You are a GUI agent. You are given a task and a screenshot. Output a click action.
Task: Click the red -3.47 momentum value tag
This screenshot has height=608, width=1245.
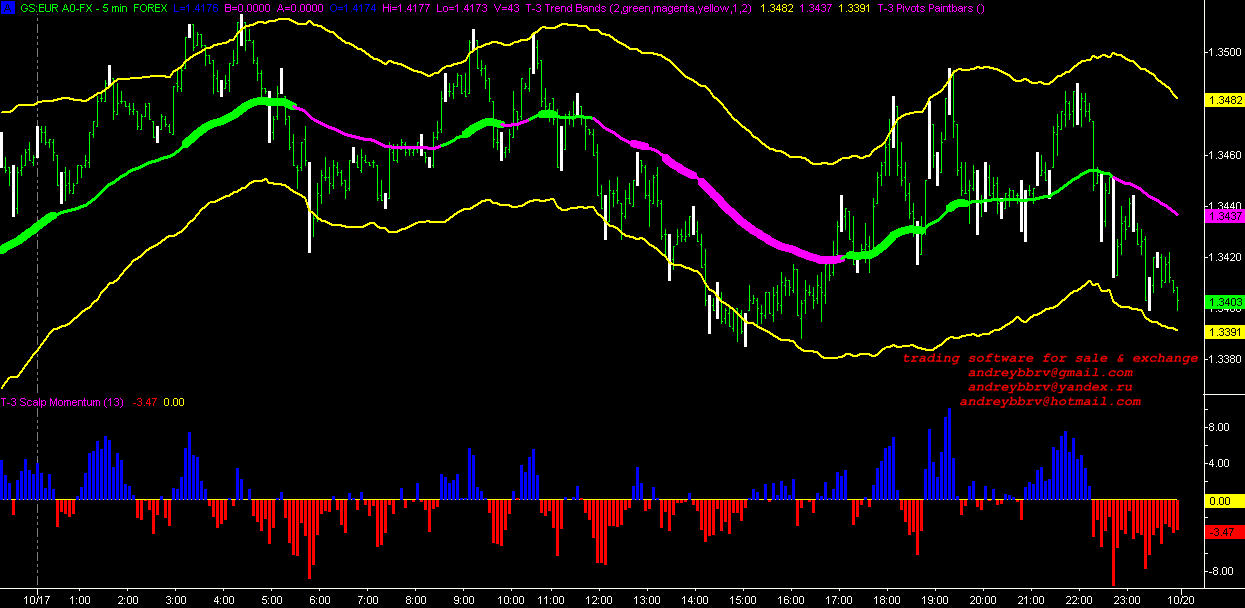[1224, 532]
